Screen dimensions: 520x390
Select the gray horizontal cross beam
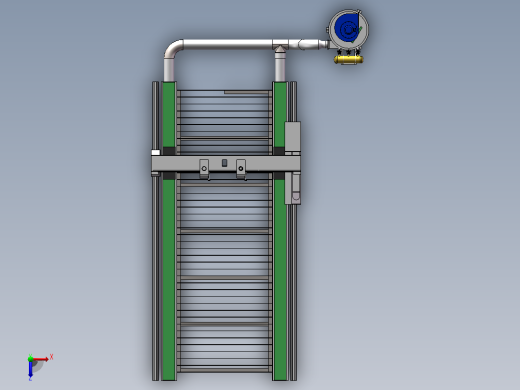click(x=226, y=164)
